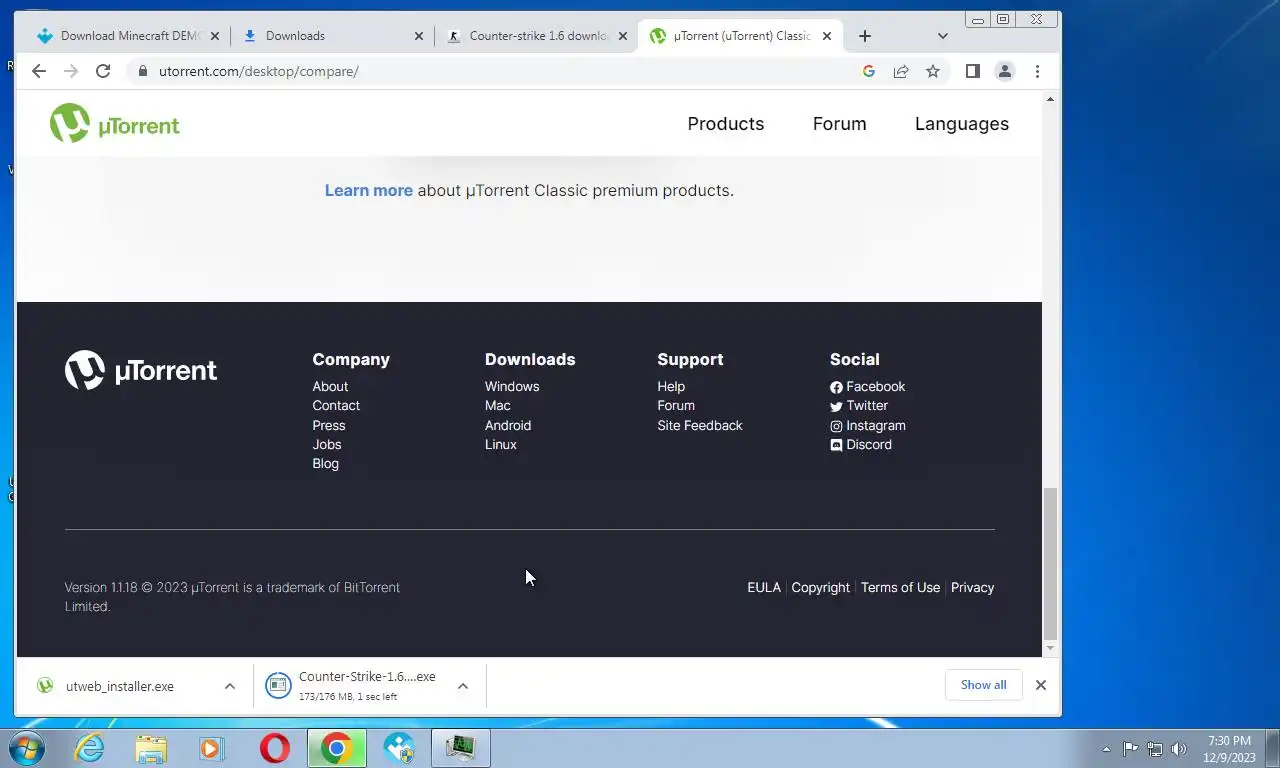Click the page vertical scrollbar thumb
1280x768 pixels.
click(x=1050, y=563)
